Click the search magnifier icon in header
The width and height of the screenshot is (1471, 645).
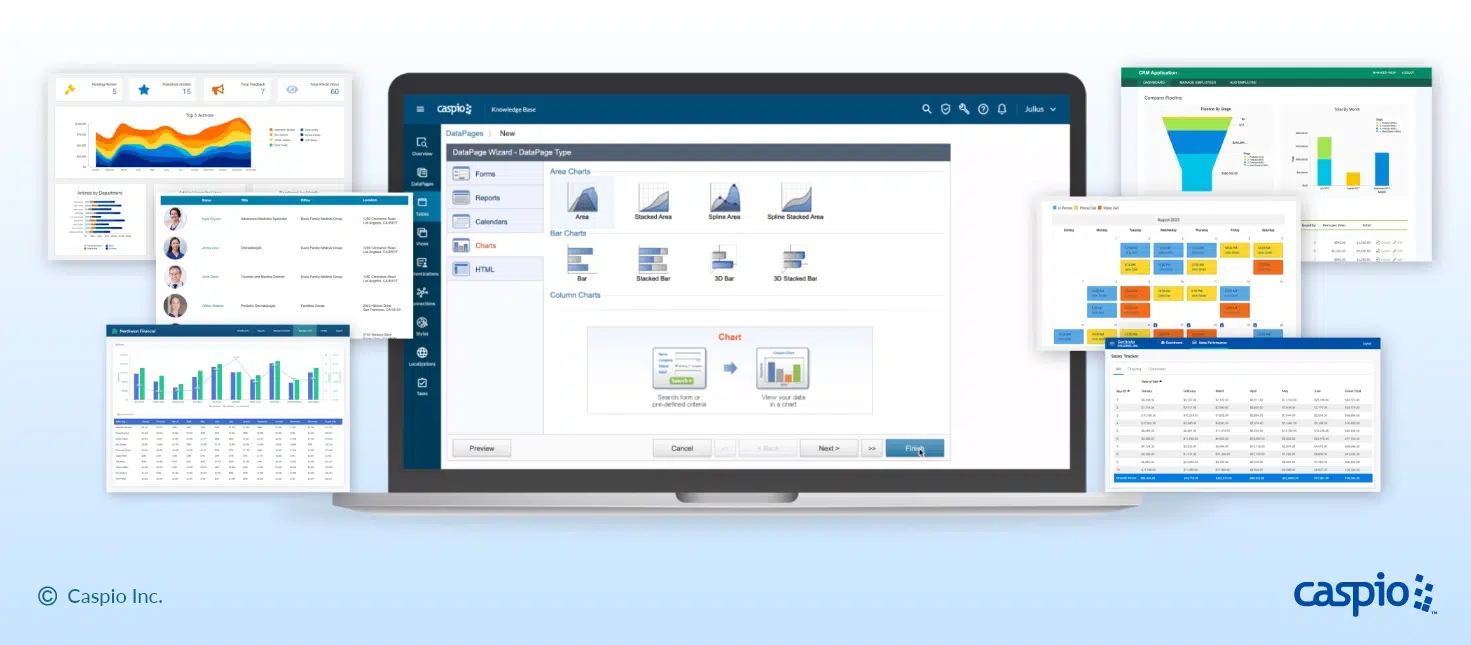click(x=927, y=109)
